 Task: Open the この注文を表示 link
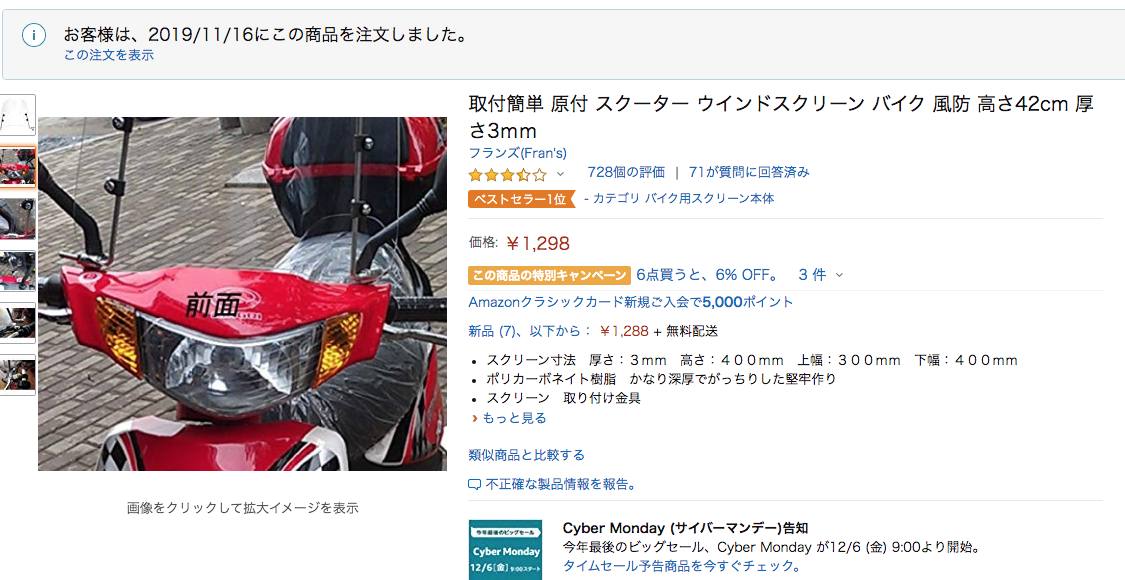(x=108, y=55)
